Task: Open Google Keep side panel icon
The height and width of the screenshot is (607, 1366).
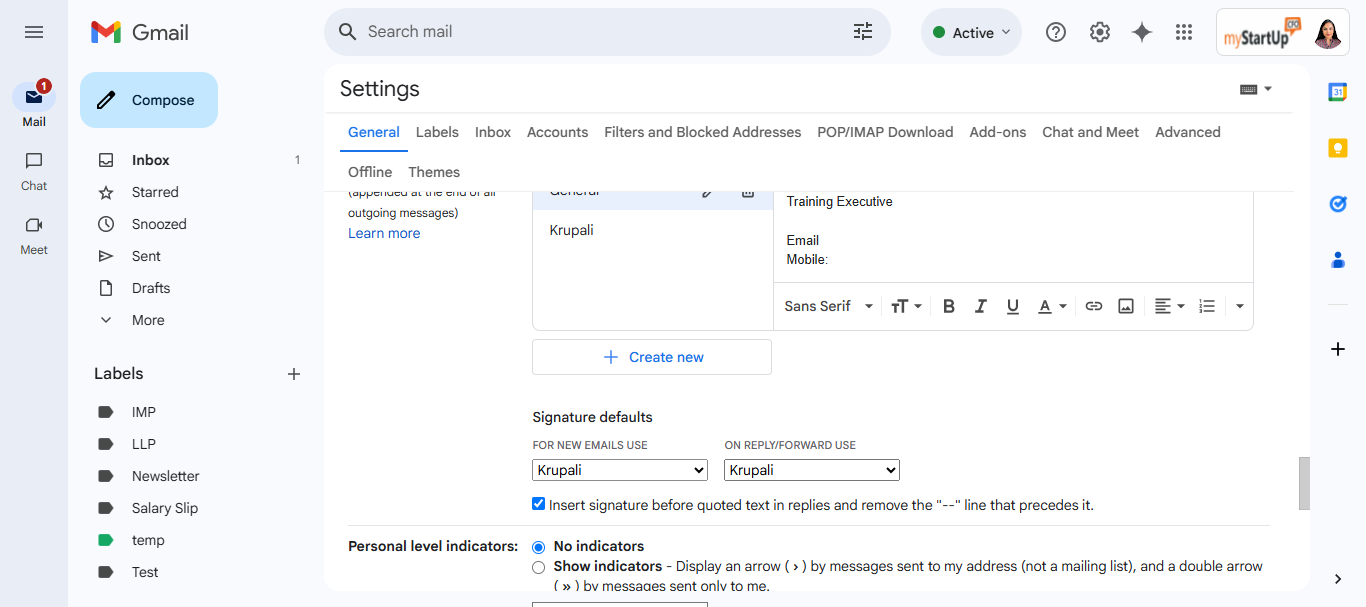Action: [x=1338, y=148]
